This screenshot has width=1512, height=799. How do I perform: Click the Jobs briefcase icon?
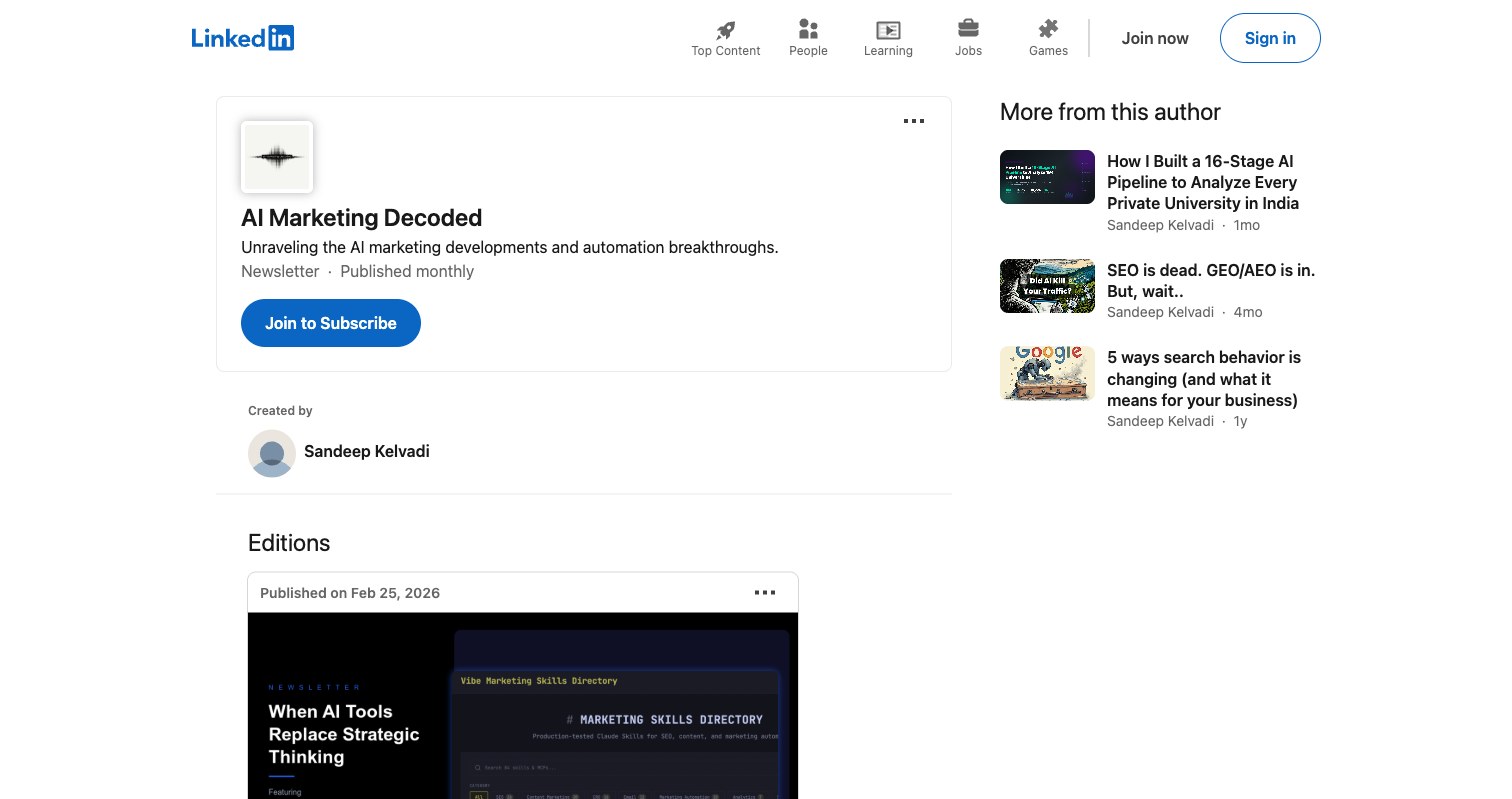968,30
